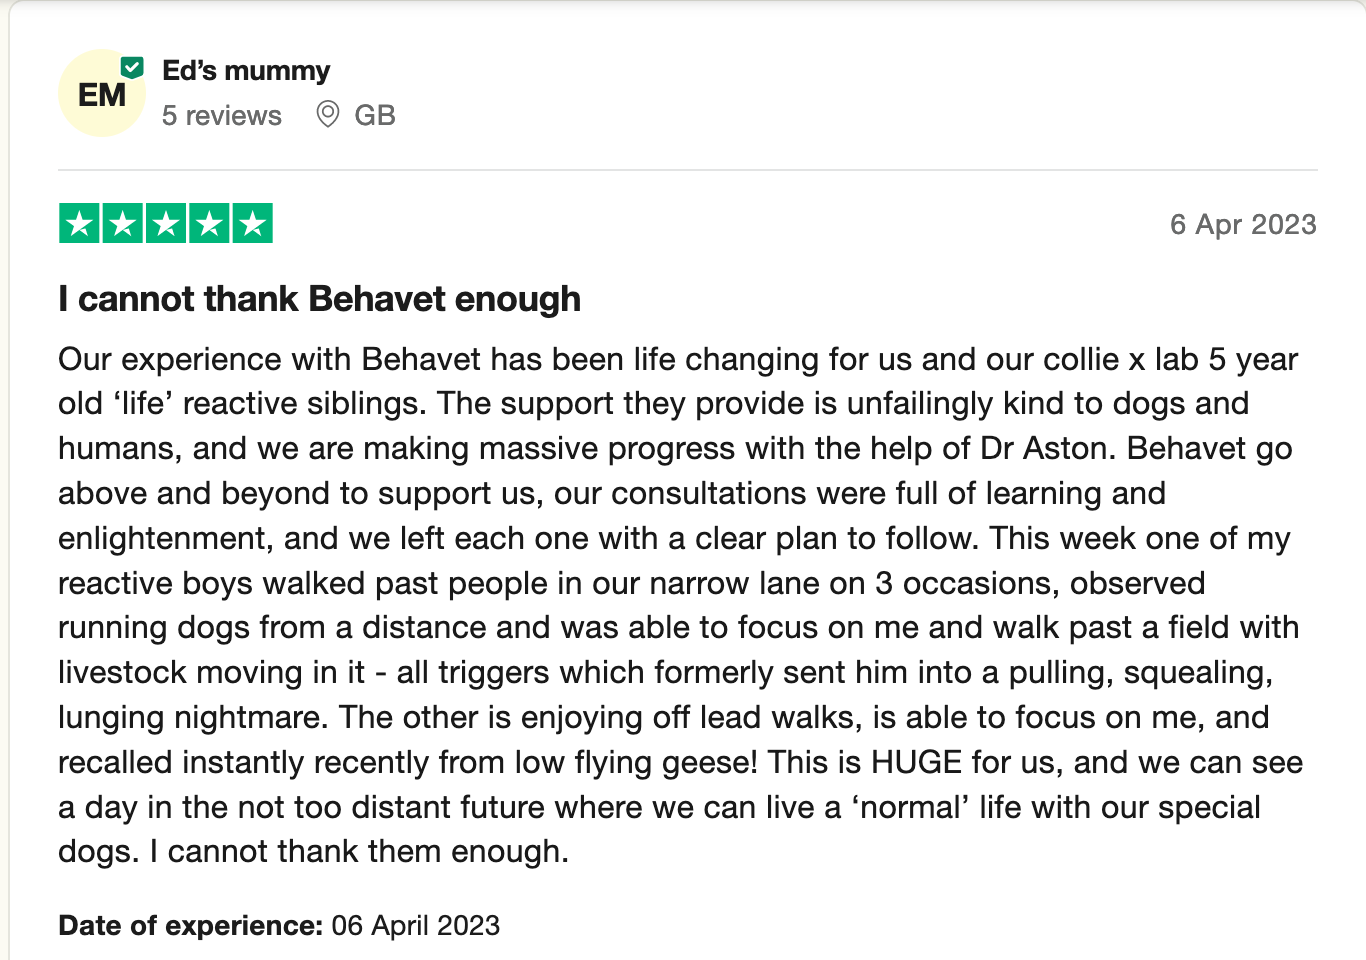Click the fourth green rating star
The height and width of the screenshot is (960, 1366).
point(209,224)
